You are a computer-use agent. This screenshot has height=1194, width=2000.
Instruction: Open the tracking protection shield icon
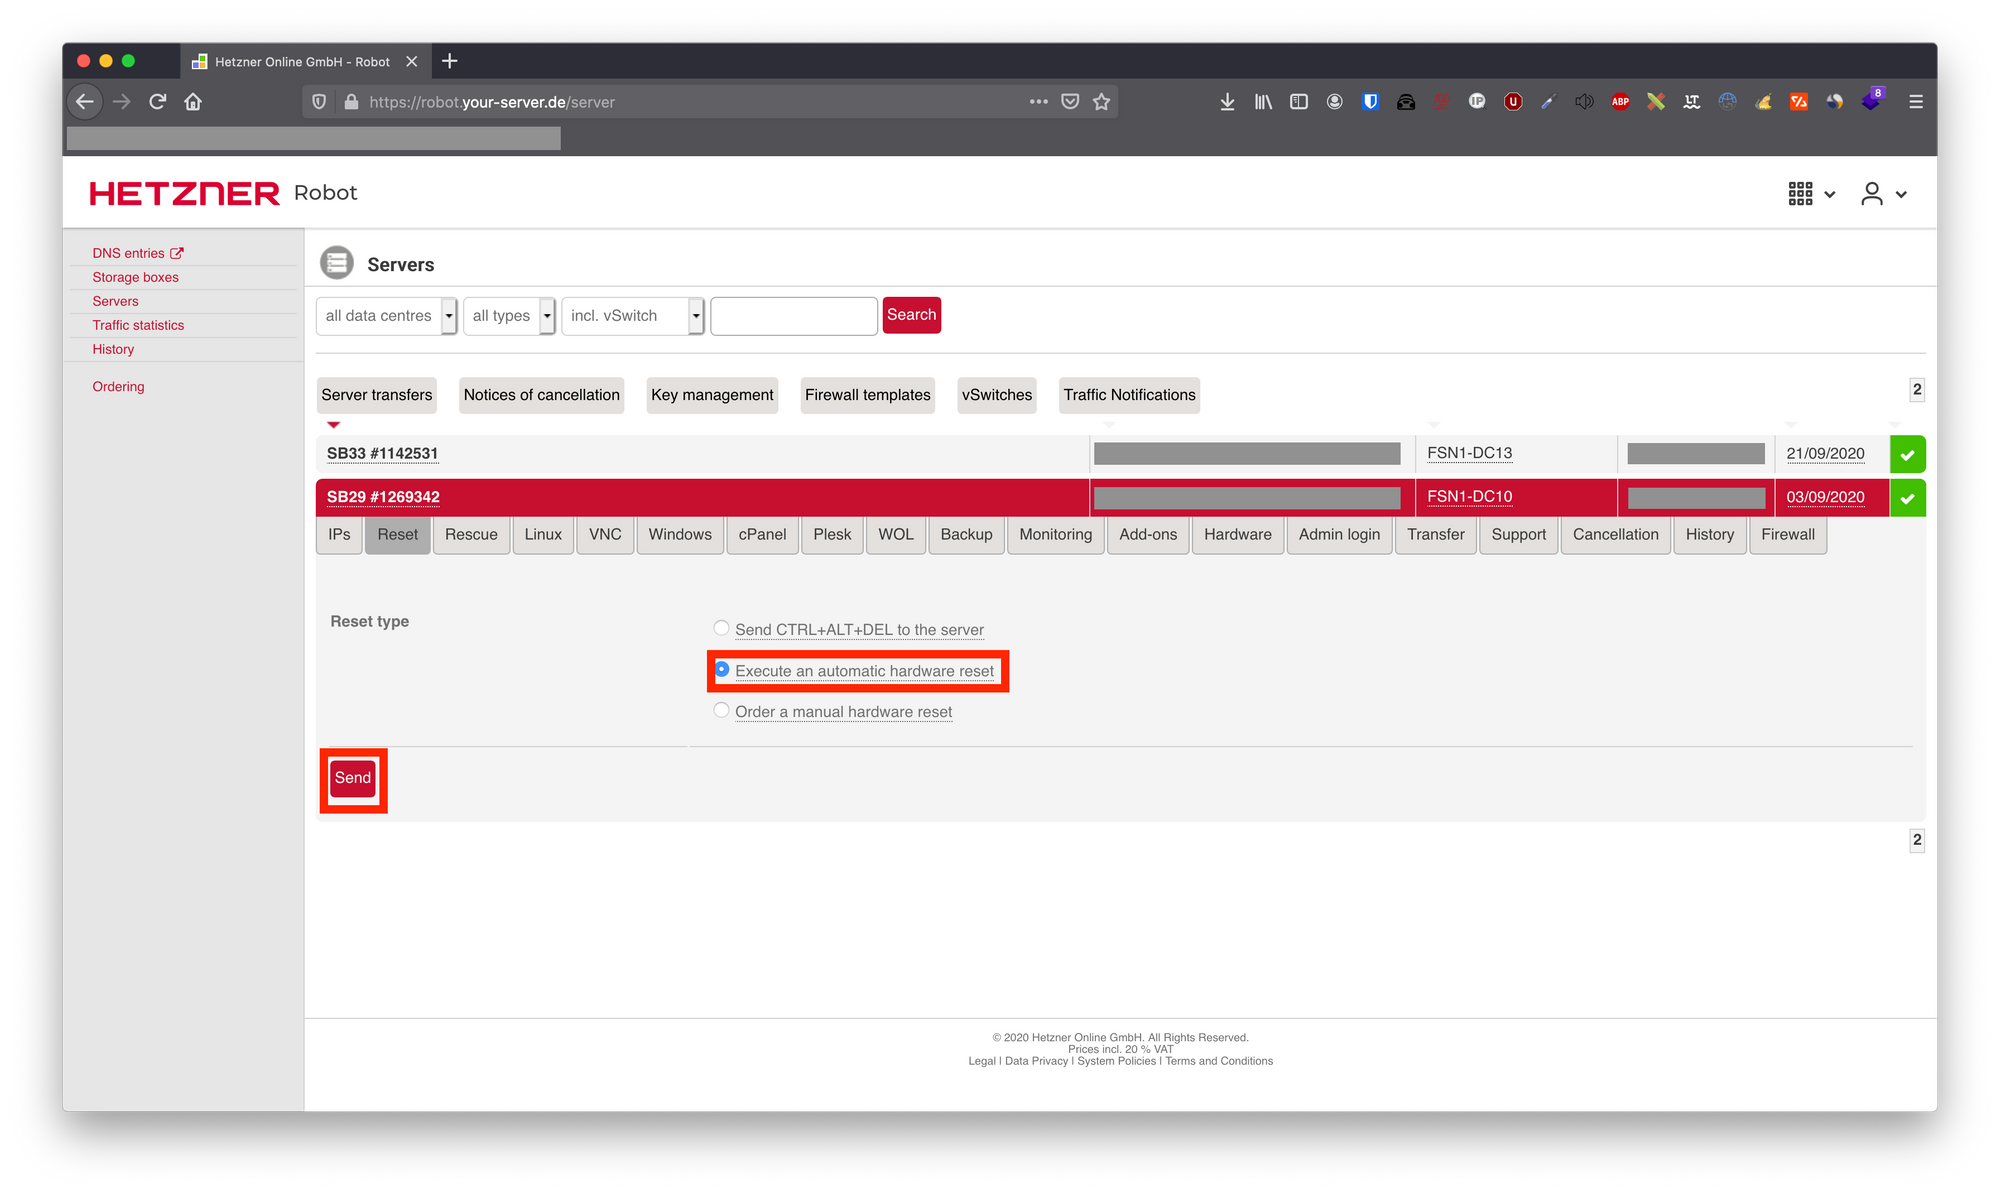point(319,102)
